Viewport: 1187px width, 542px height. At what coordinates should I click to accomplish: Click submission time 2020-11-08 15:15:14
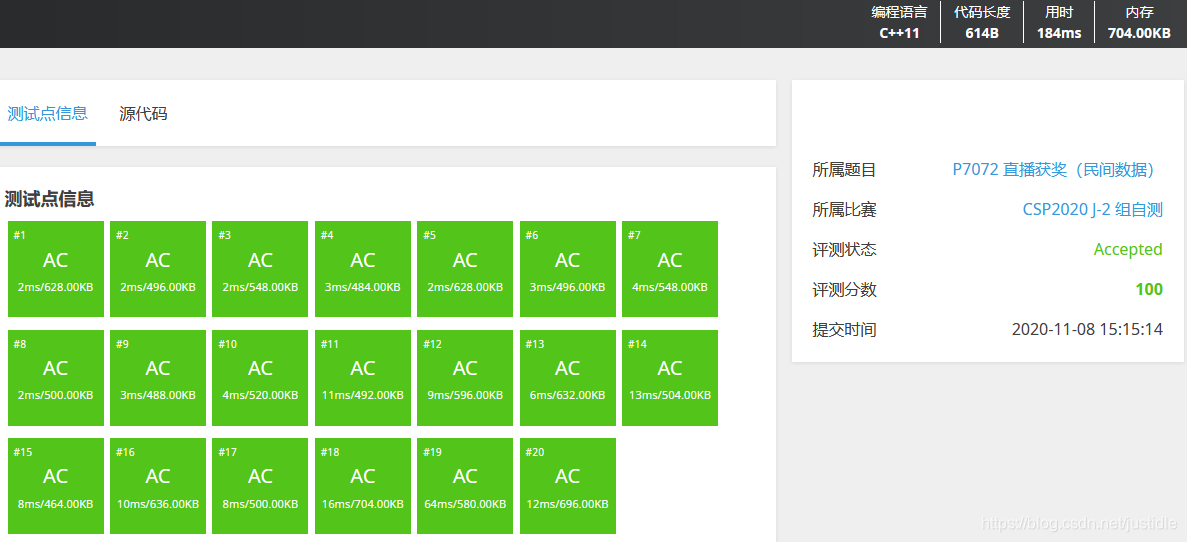(x=1087, y=329)
